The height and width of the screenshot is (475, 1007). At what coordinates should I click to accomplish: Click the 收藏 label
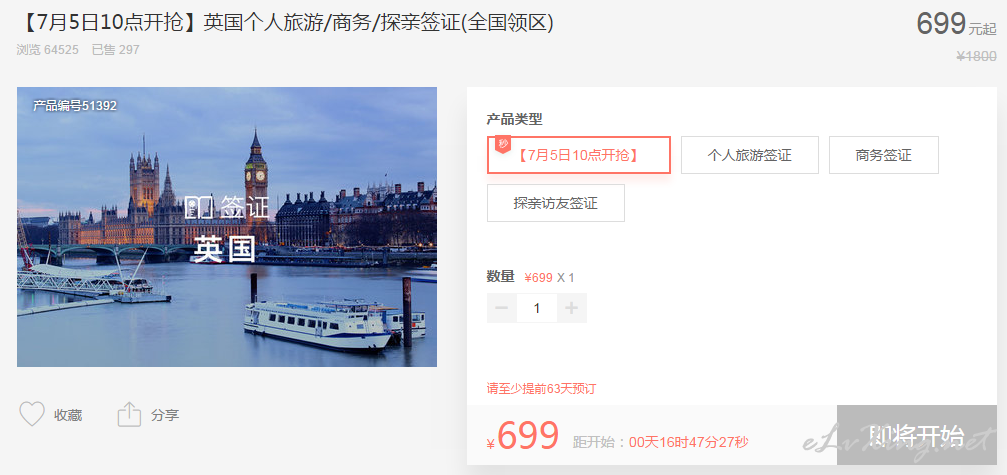(x=68, y=415)
